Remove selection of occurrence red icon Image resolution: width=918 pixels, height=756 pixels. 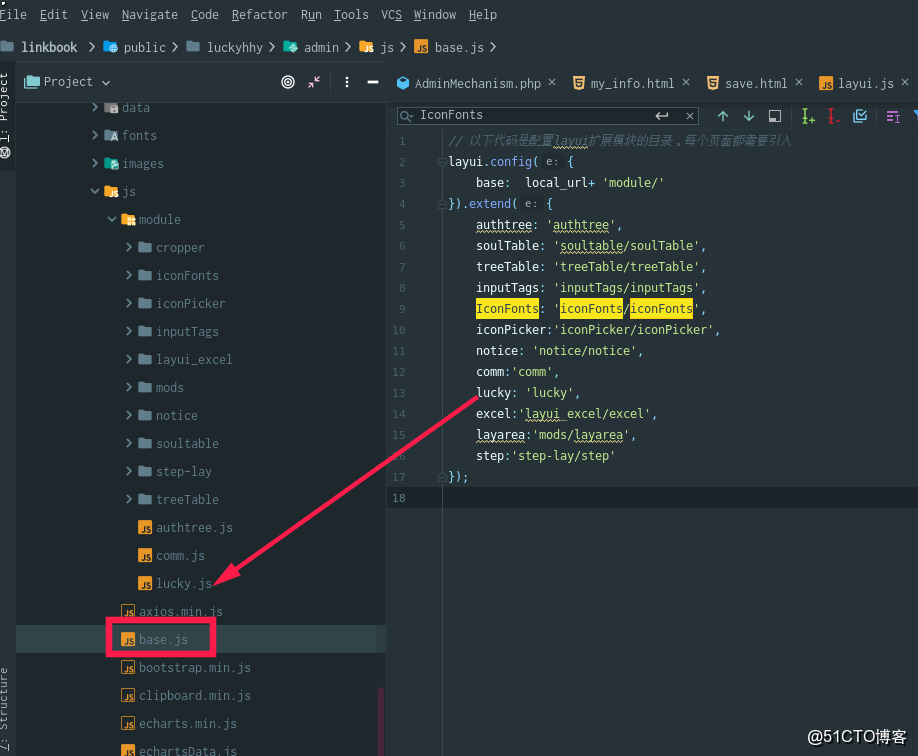834,116
